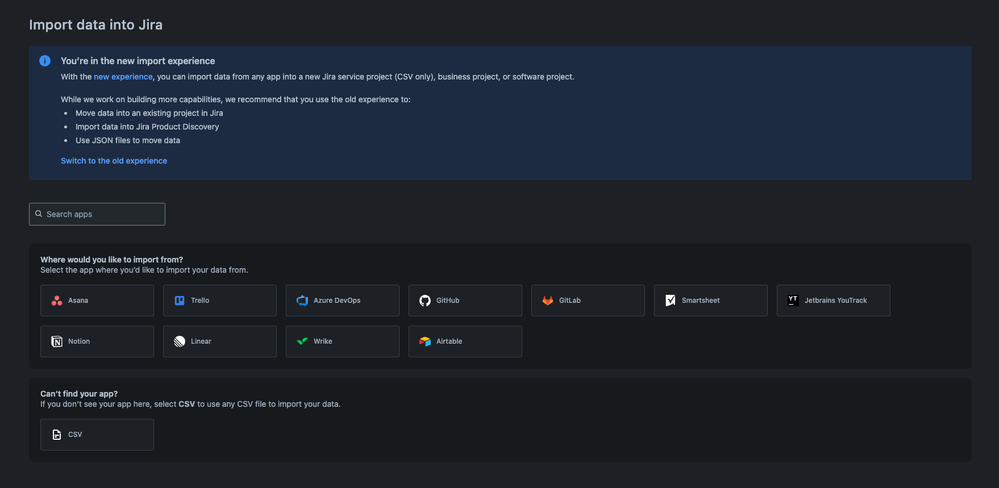Select the GitLab import card
The width and height of the screenshot is (999, 488).
point(588,301)
